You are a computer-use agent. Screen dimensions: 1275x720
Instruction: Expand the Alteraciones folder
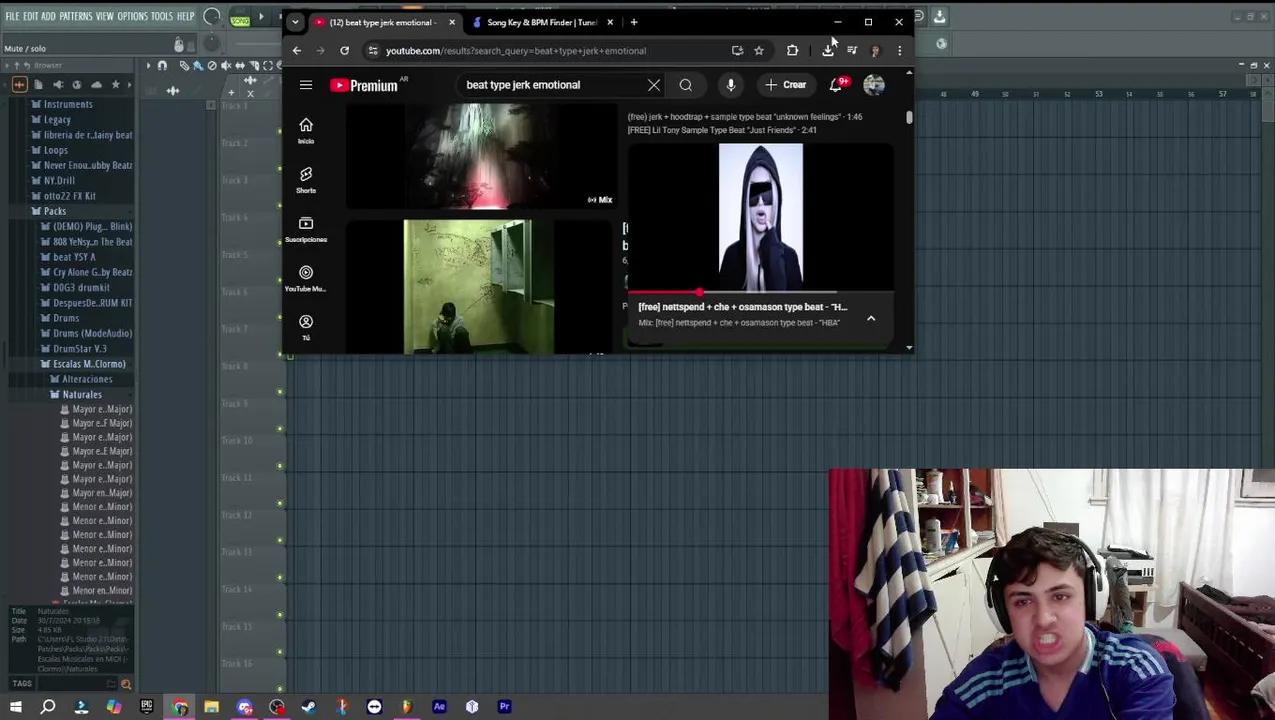click(82, 379)
